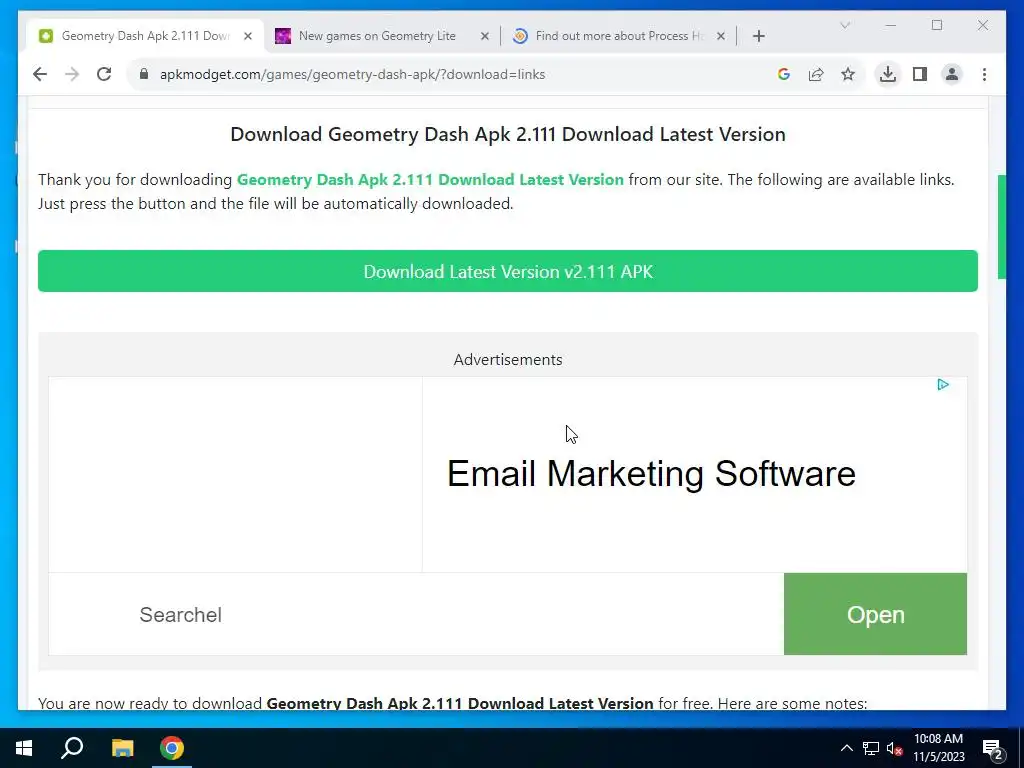Switch to Geometry Dash Apk 2.111 tab
The height and width of the screenshot is (768, 1024).
[x=146, y=36]
